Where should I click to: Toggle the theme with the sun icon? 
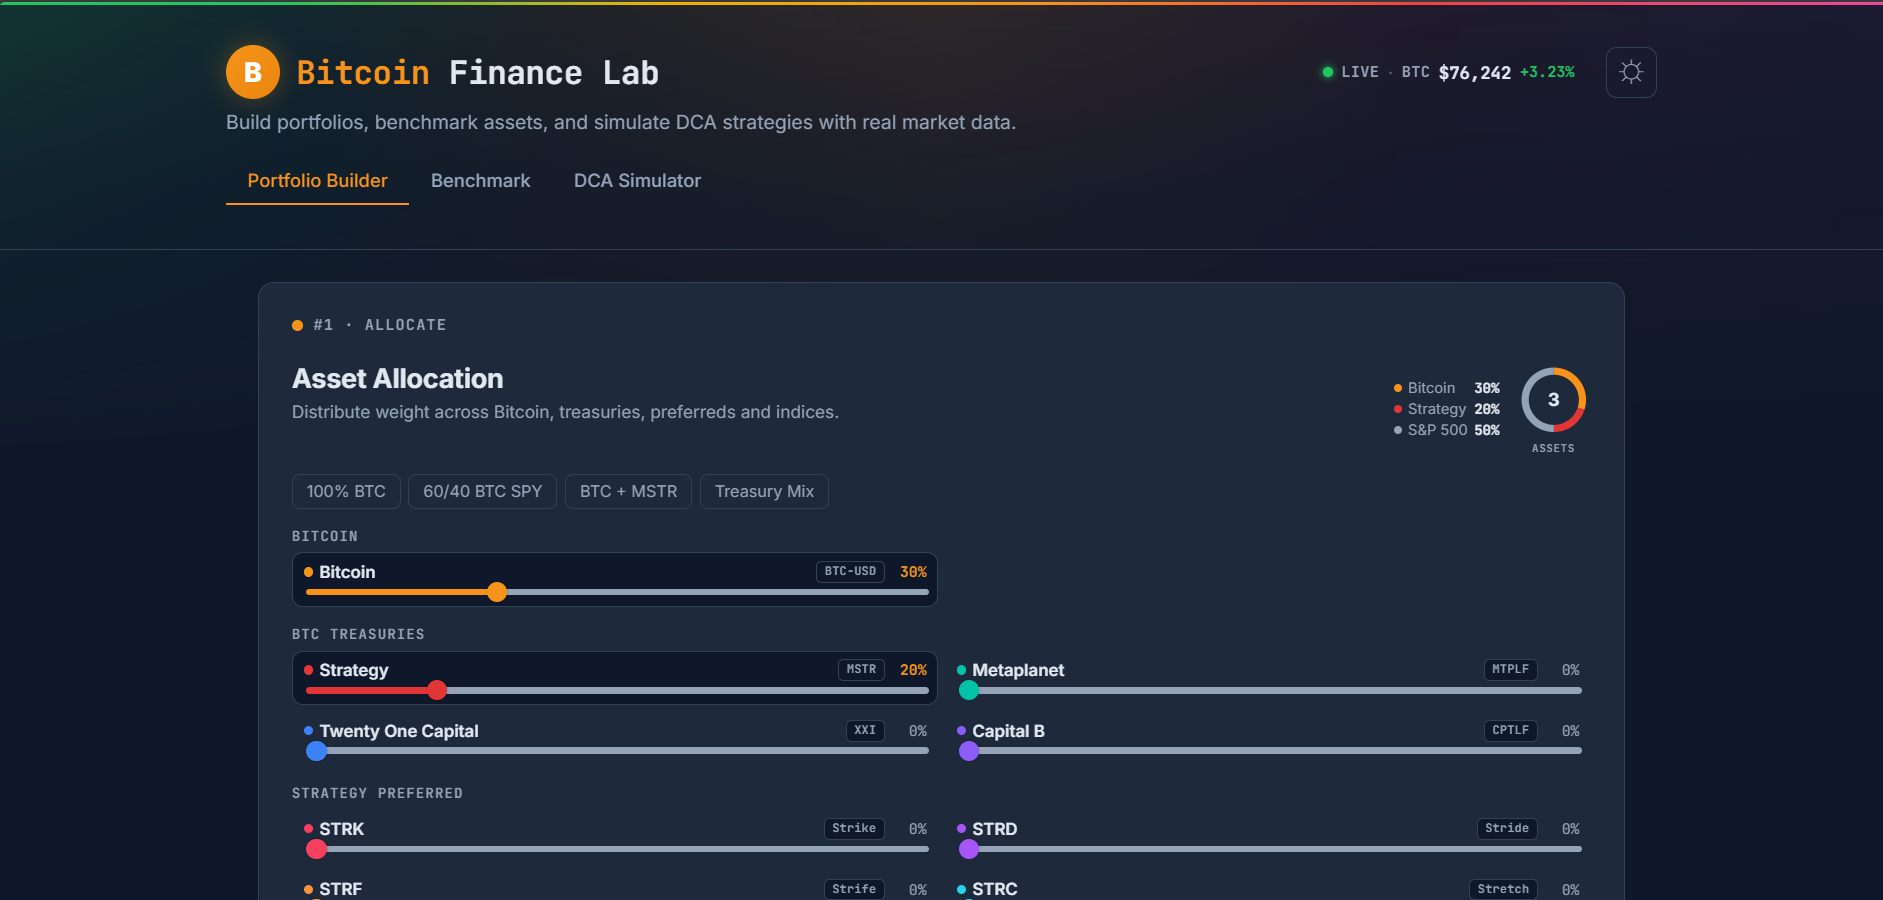1631,72
